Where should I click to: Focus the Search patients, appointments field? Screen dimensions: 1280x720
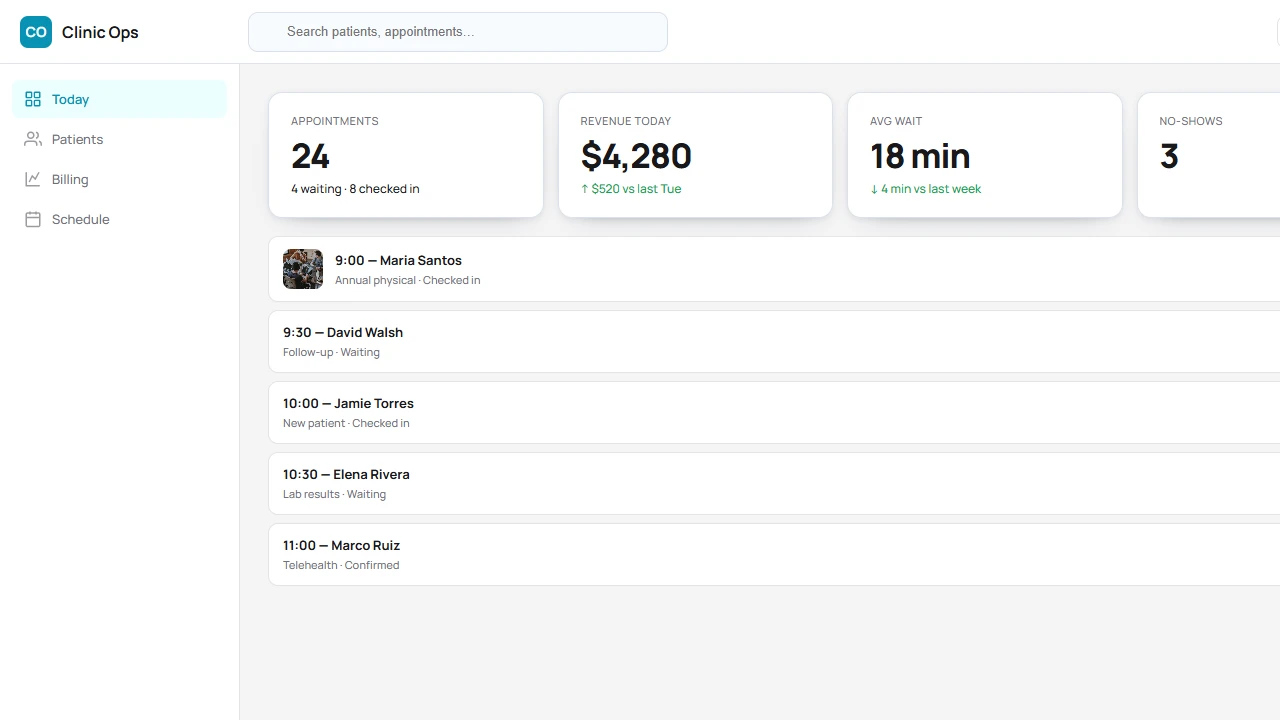point(458,32)
